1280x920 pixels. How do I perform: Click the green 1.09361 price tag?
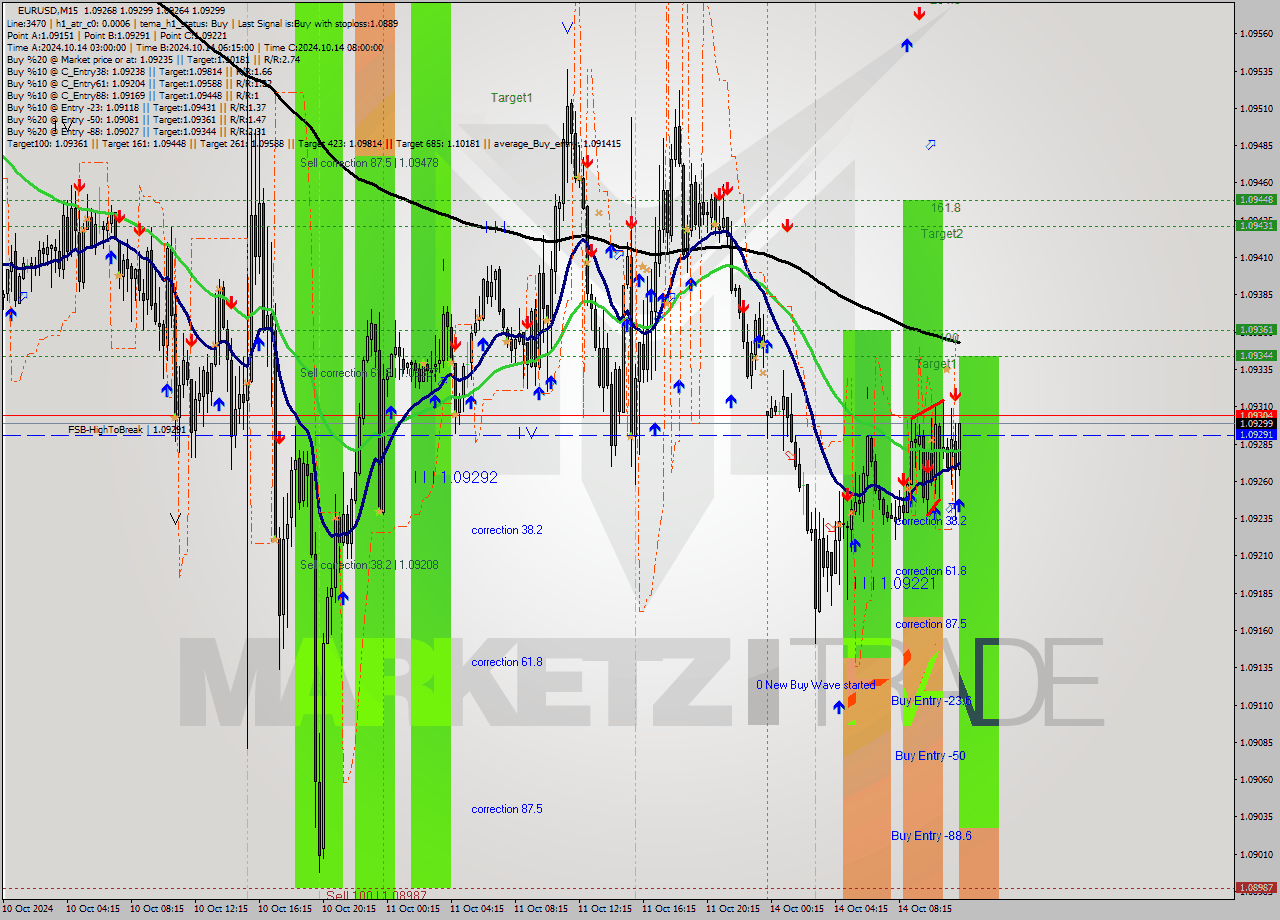(1256, 330)
